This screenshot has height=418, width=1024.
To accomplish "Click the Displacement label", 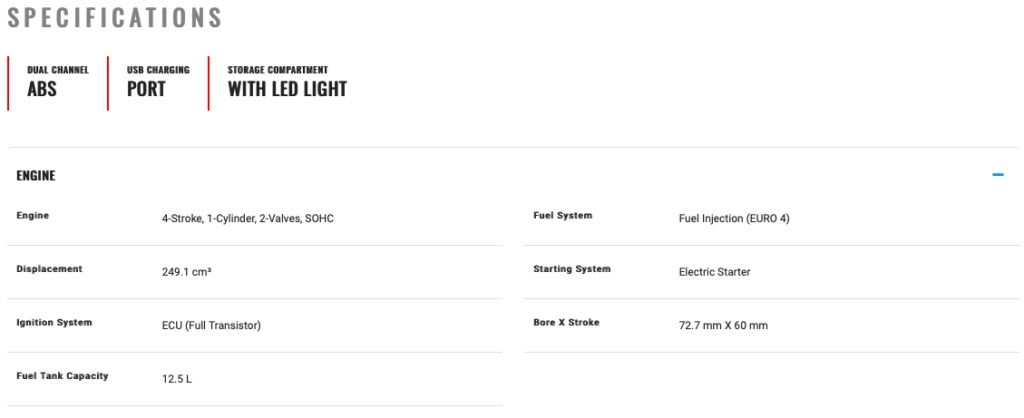I will 50,269.
